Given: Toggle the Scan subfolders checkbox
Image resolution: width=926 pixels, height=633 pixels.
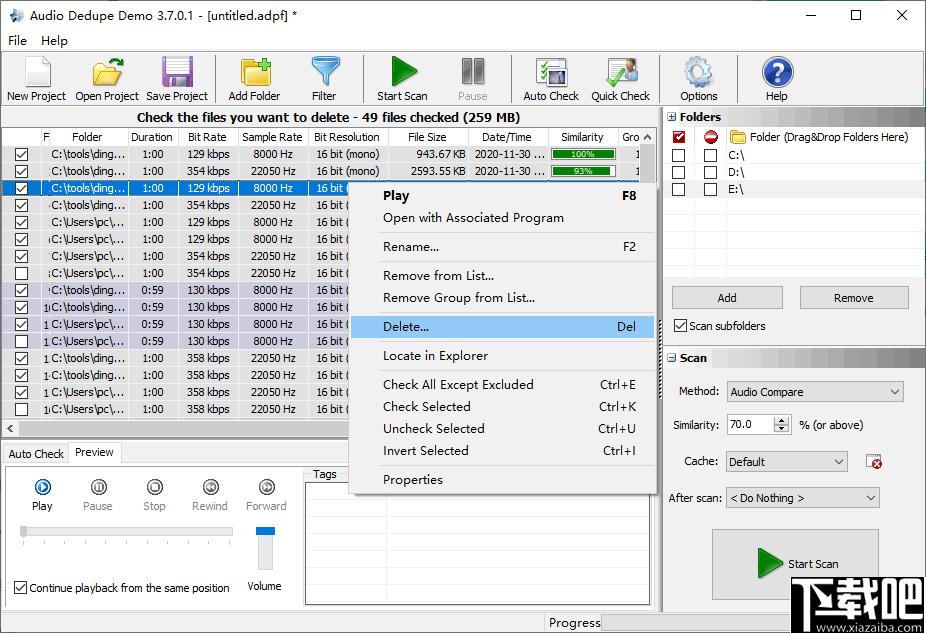Looking at the screenshot, I should click(x=680, y=326).
